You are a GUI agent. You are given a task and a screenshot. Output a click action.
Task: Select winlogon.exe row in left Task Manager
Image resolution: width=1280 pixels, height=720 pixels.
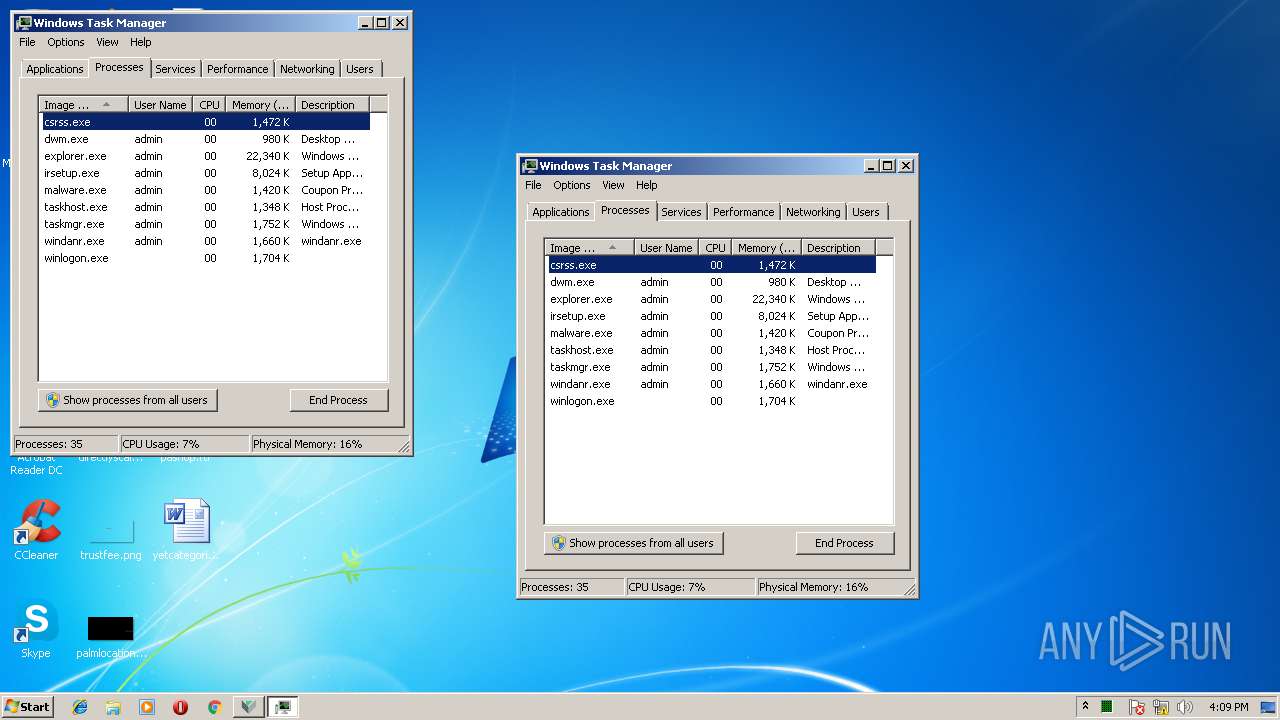205,258
